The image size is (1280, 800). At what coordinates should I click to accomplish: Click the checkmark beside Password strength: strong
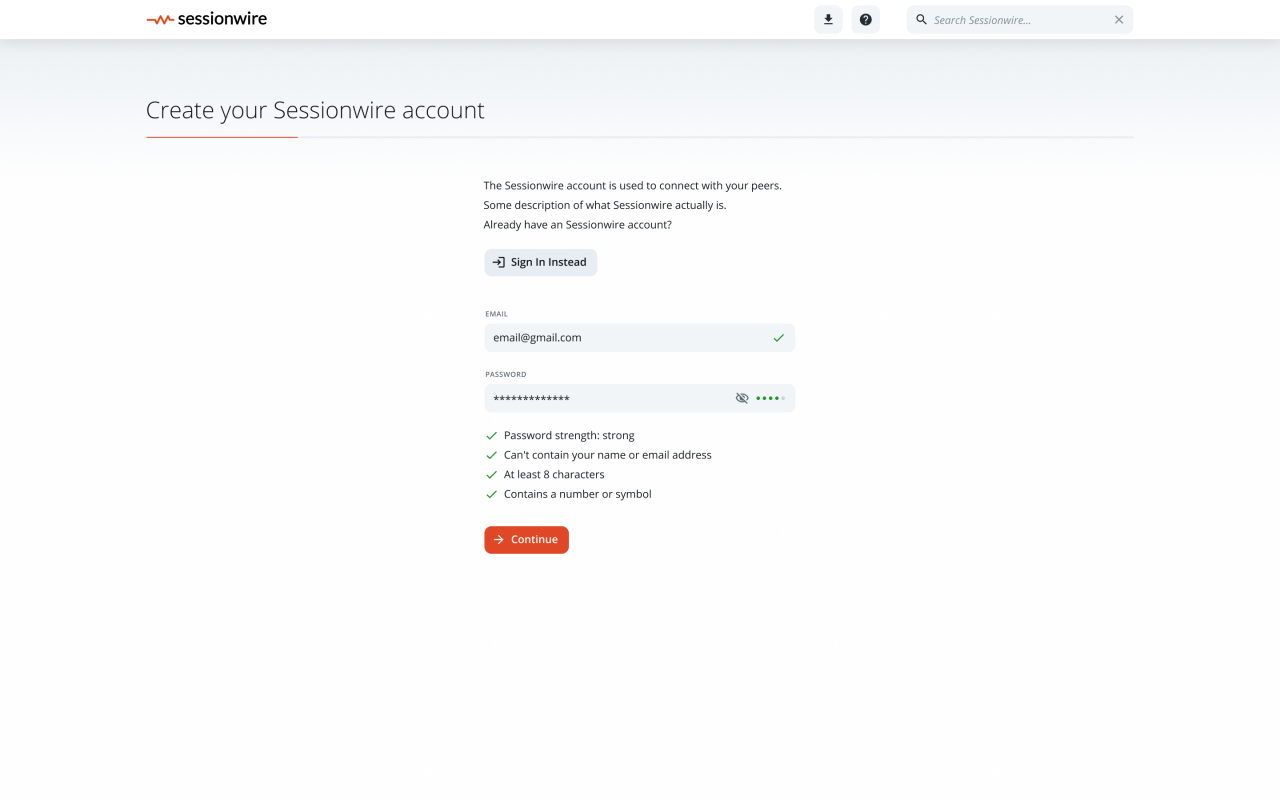click(491, 436)
